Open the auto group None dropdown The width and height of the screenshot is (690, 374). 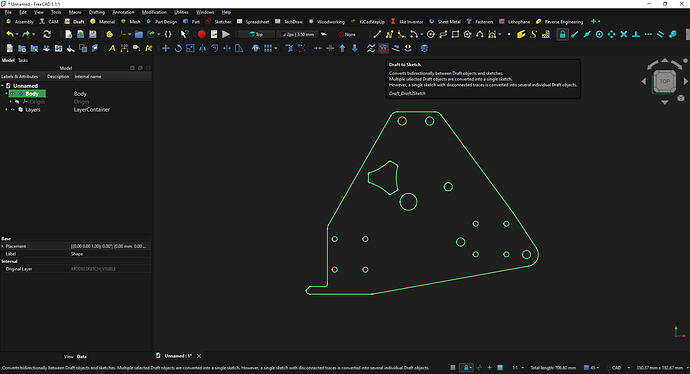(347, 34)
